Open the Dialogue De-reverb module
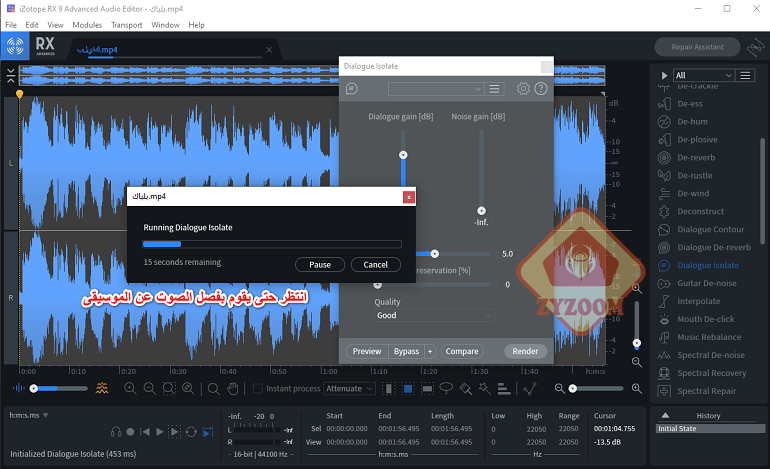 tap(714, 247)
